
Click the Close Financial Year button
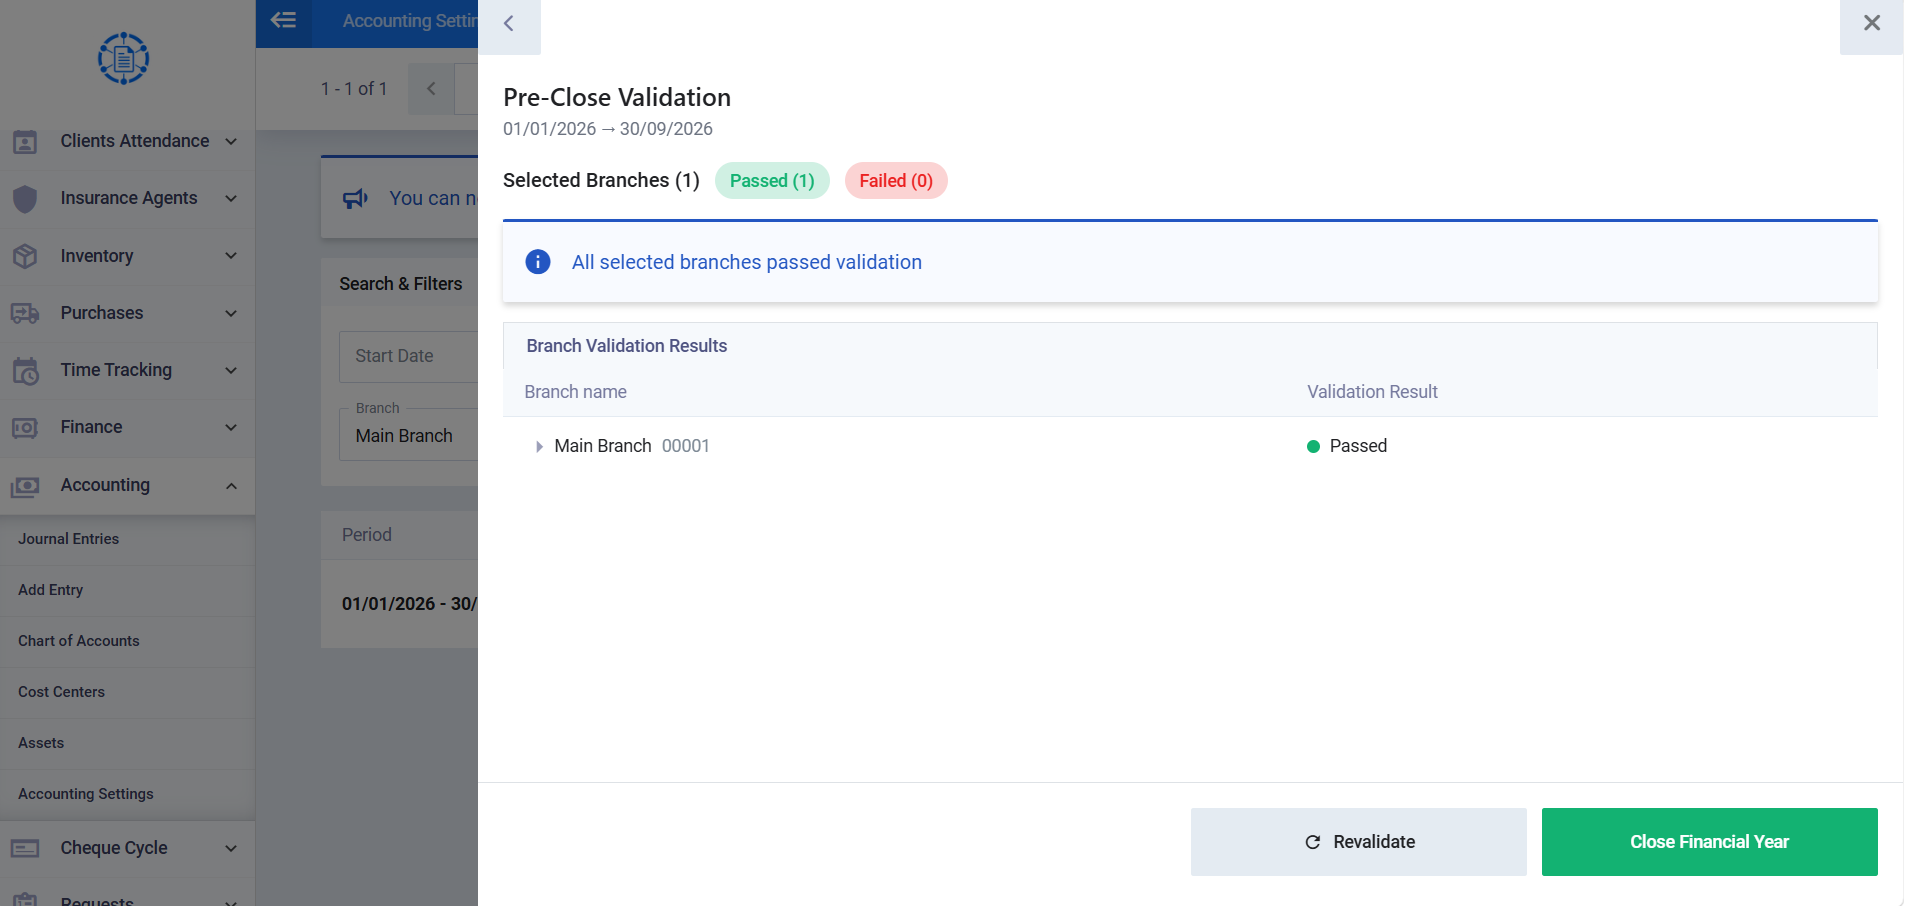coord(1709,842)
